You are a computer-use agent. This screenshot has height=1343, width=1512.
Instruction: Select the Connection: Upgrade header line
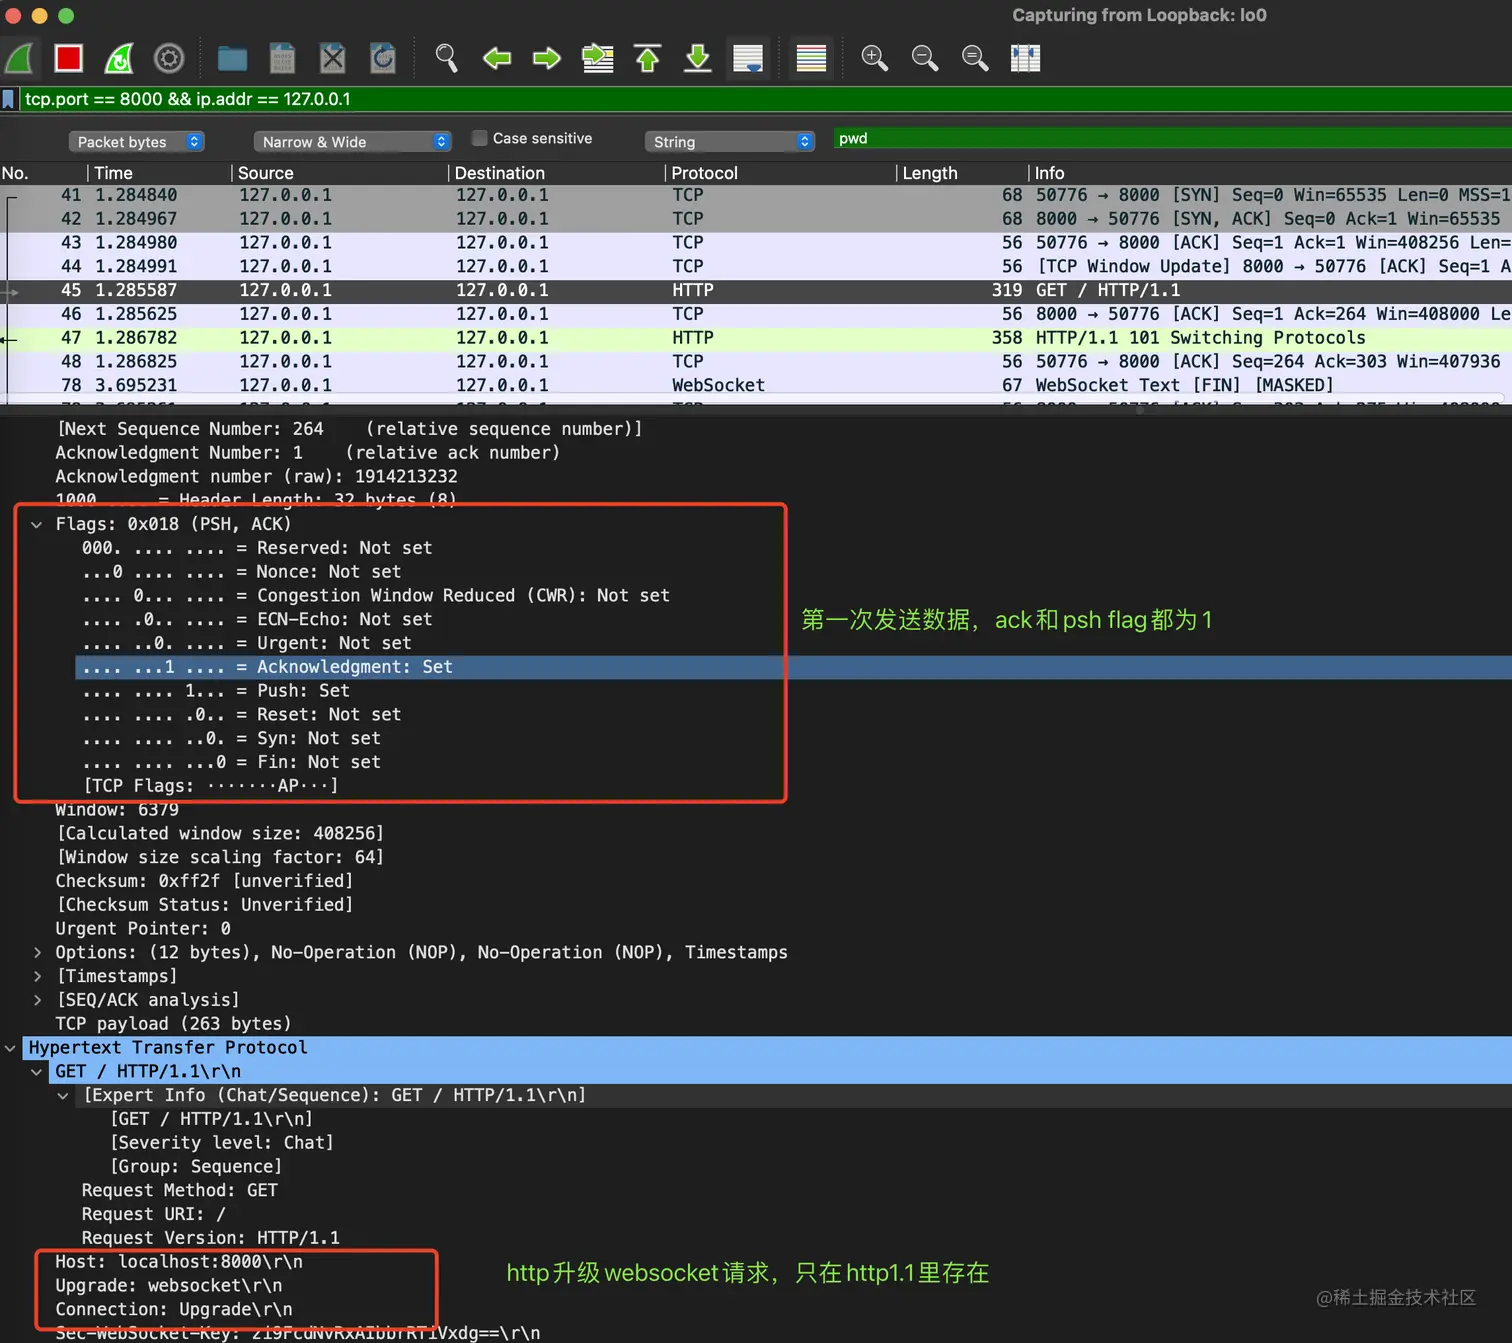pos(174,1310)
